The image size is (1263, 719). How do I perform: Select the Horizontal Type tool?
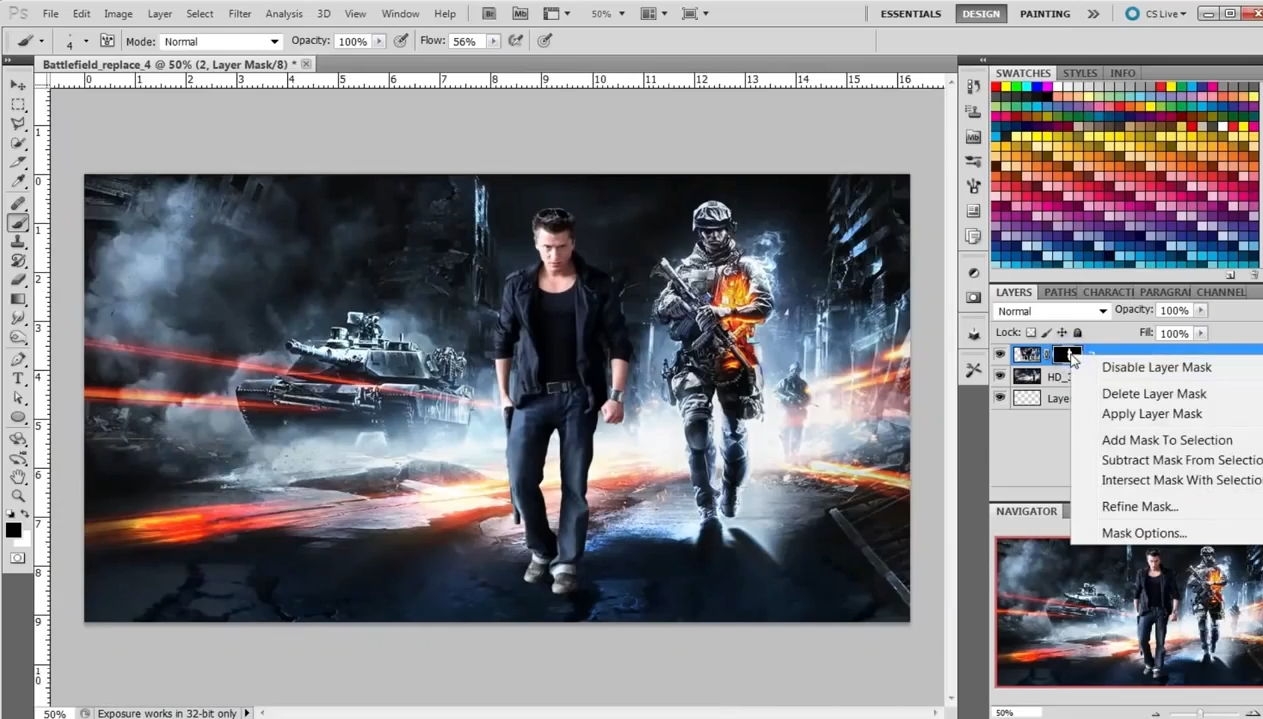point(18,378)
